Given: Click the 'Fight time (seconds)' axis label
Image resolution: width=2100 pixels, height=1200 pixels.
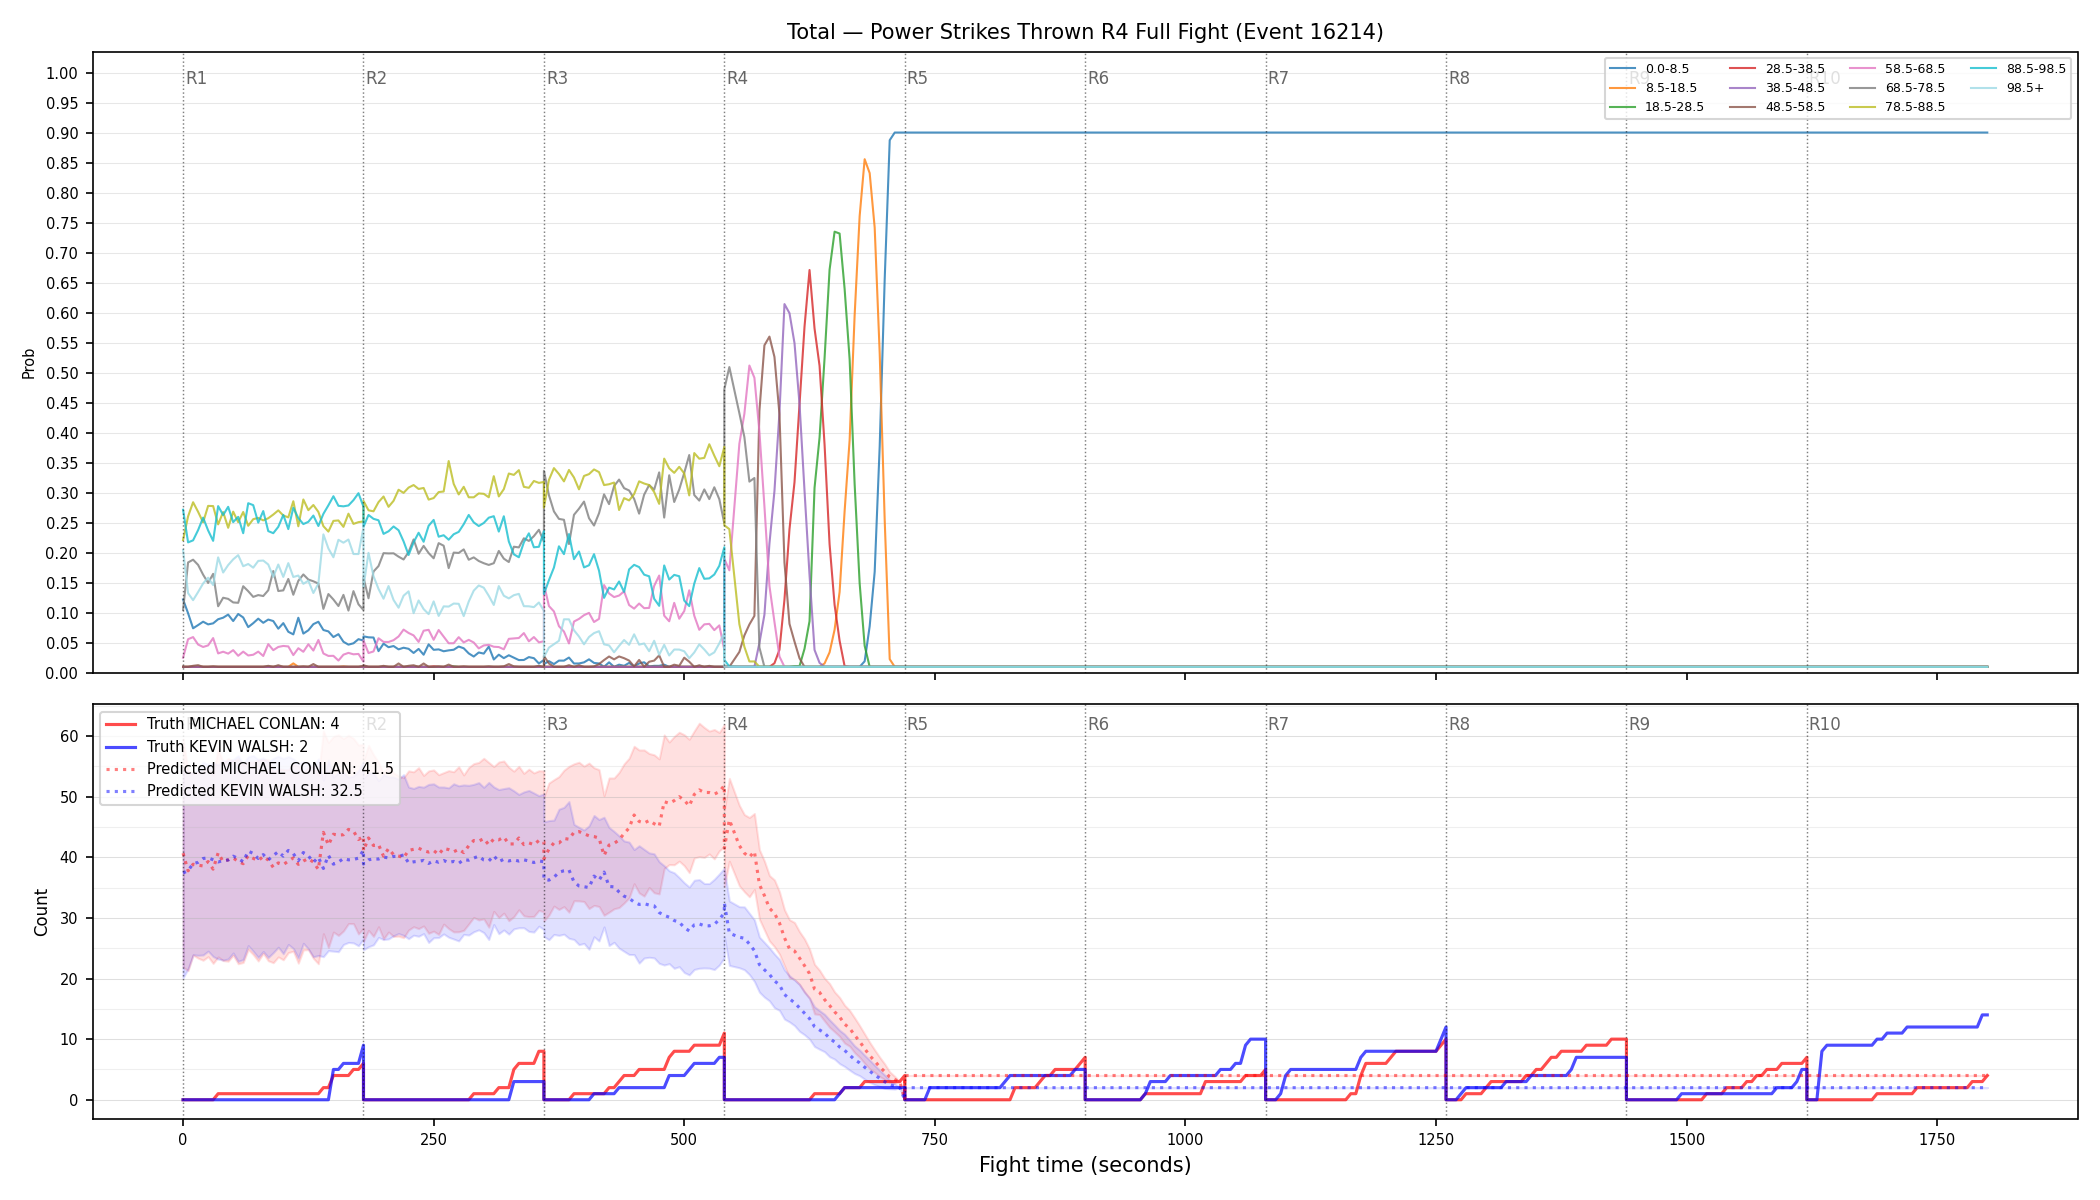Looking at the screenshot, I should point(1085,1165).
